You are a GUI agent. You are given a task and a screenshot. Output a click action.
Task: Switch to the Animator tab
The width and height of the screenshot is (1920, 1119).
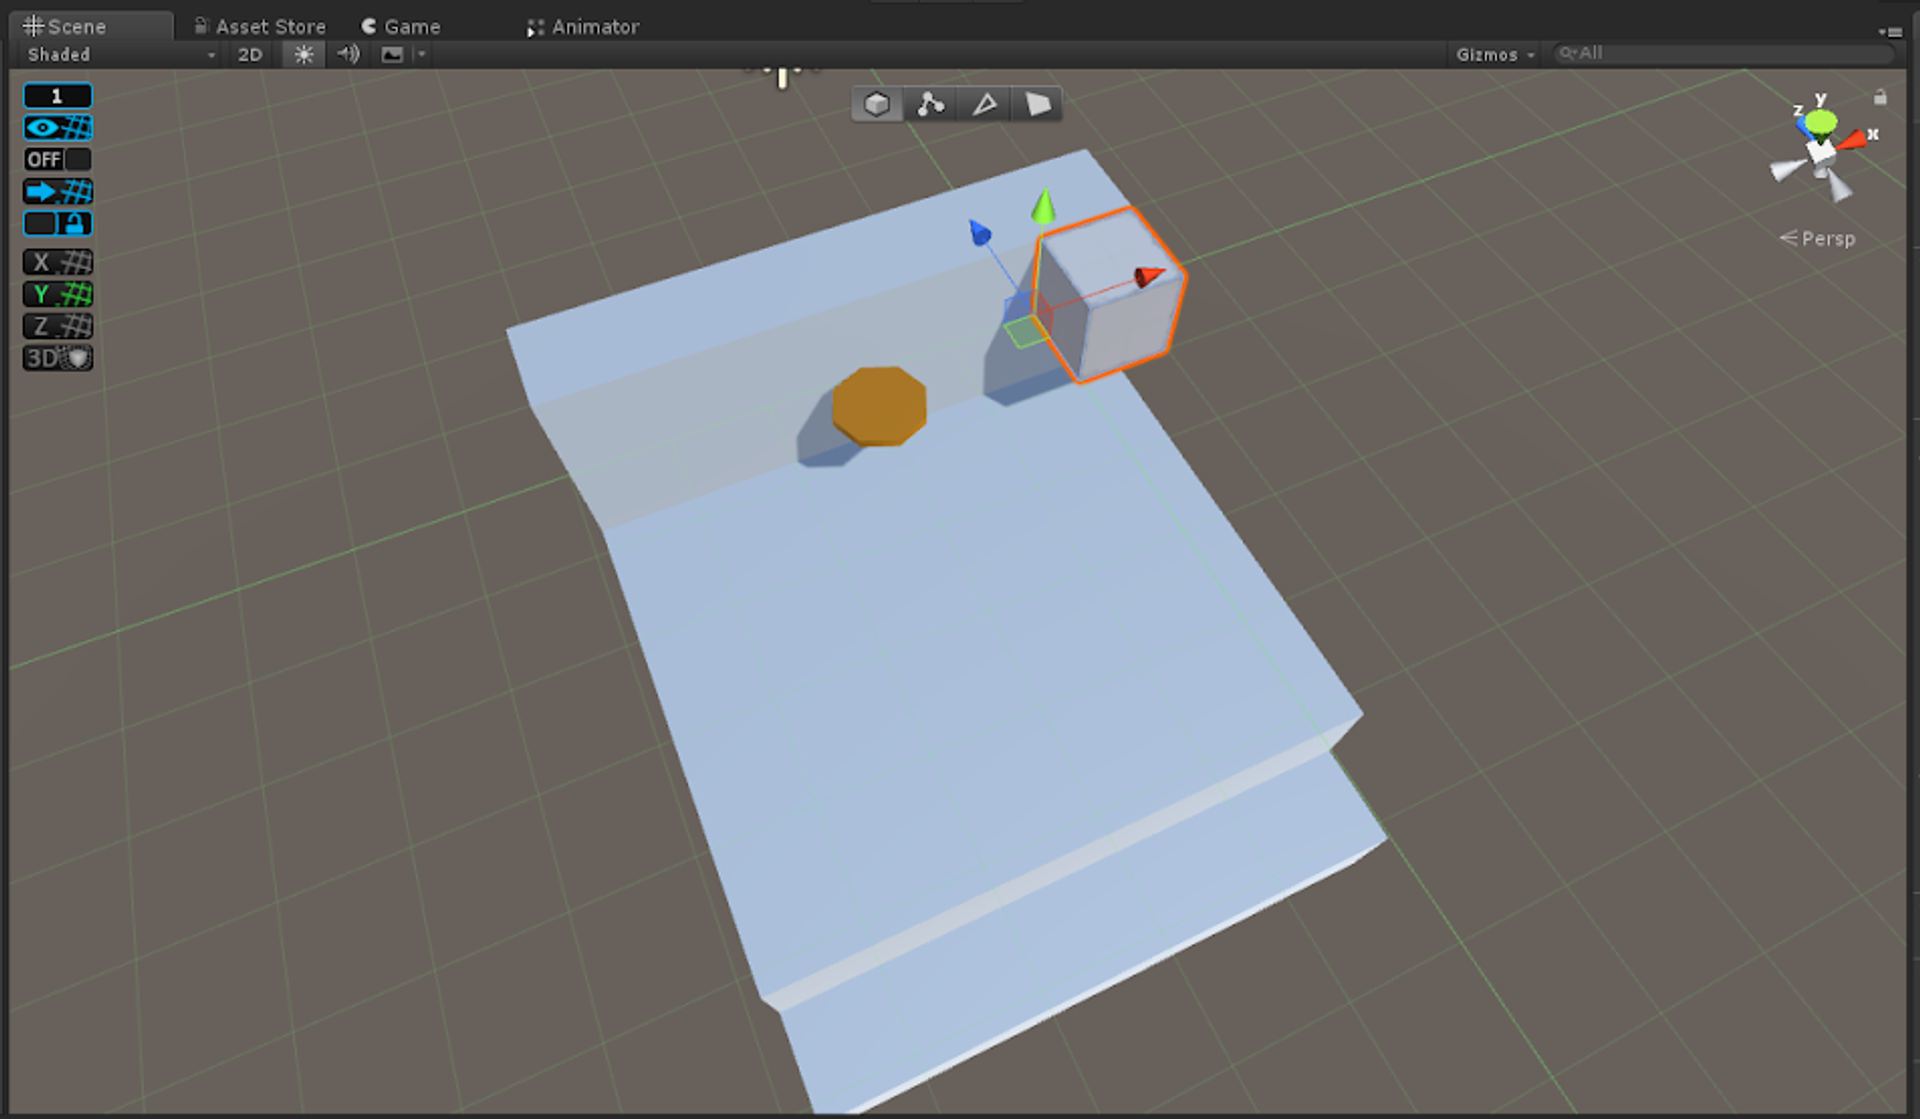(583, 27)
